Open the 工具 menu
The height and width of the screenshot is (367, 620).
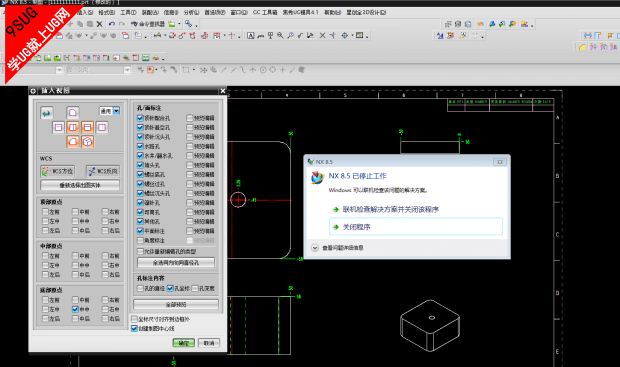tap(128, 12)
